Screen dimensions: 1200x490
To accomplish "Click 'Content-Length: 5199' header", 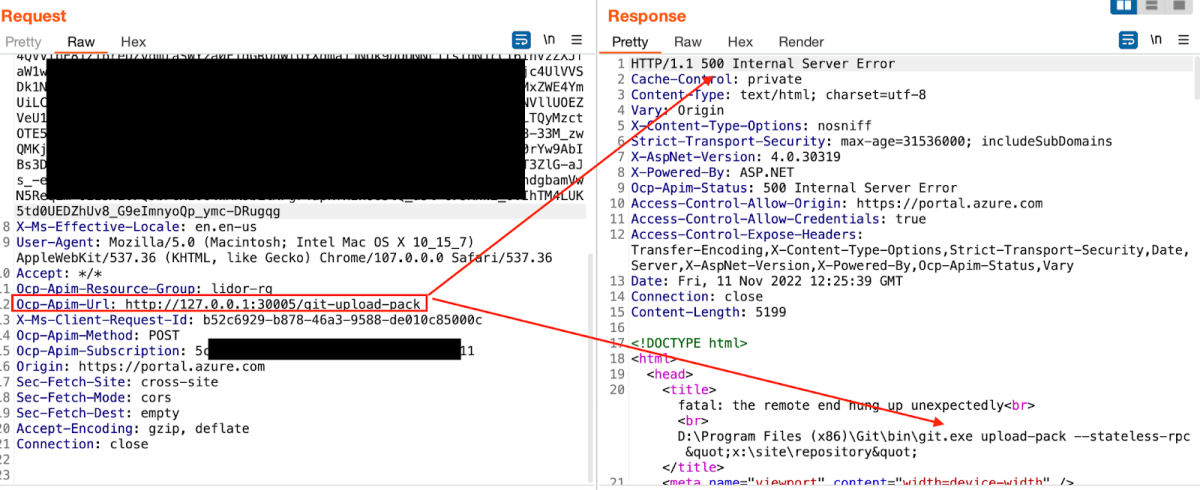I will coord(709,313).
